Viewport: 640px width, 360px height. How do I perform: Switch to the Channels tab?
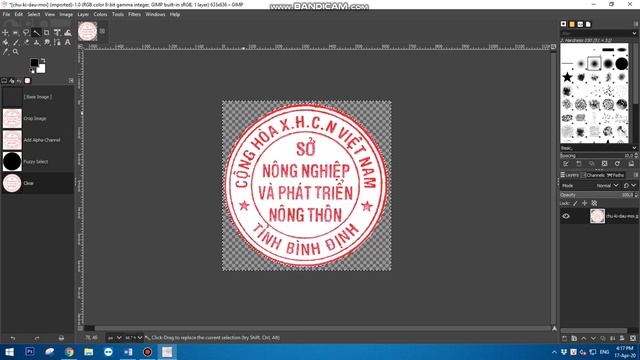593,175
